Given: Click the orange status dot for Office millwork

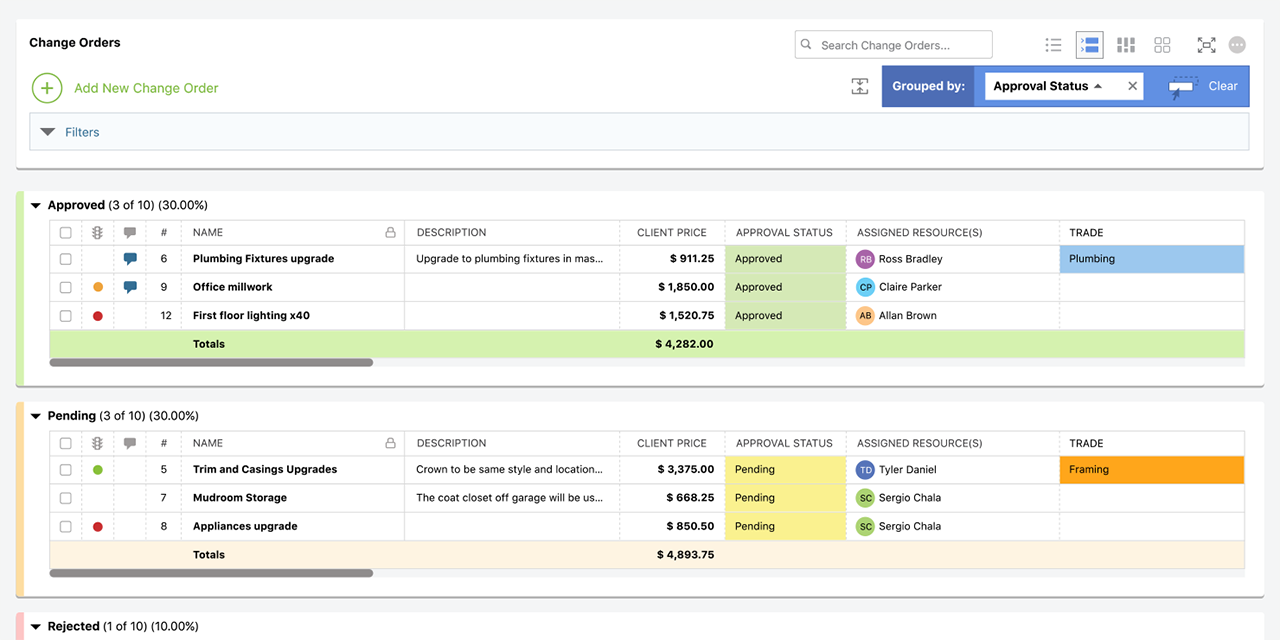Looking at the screenshot, I should point(98,287).
